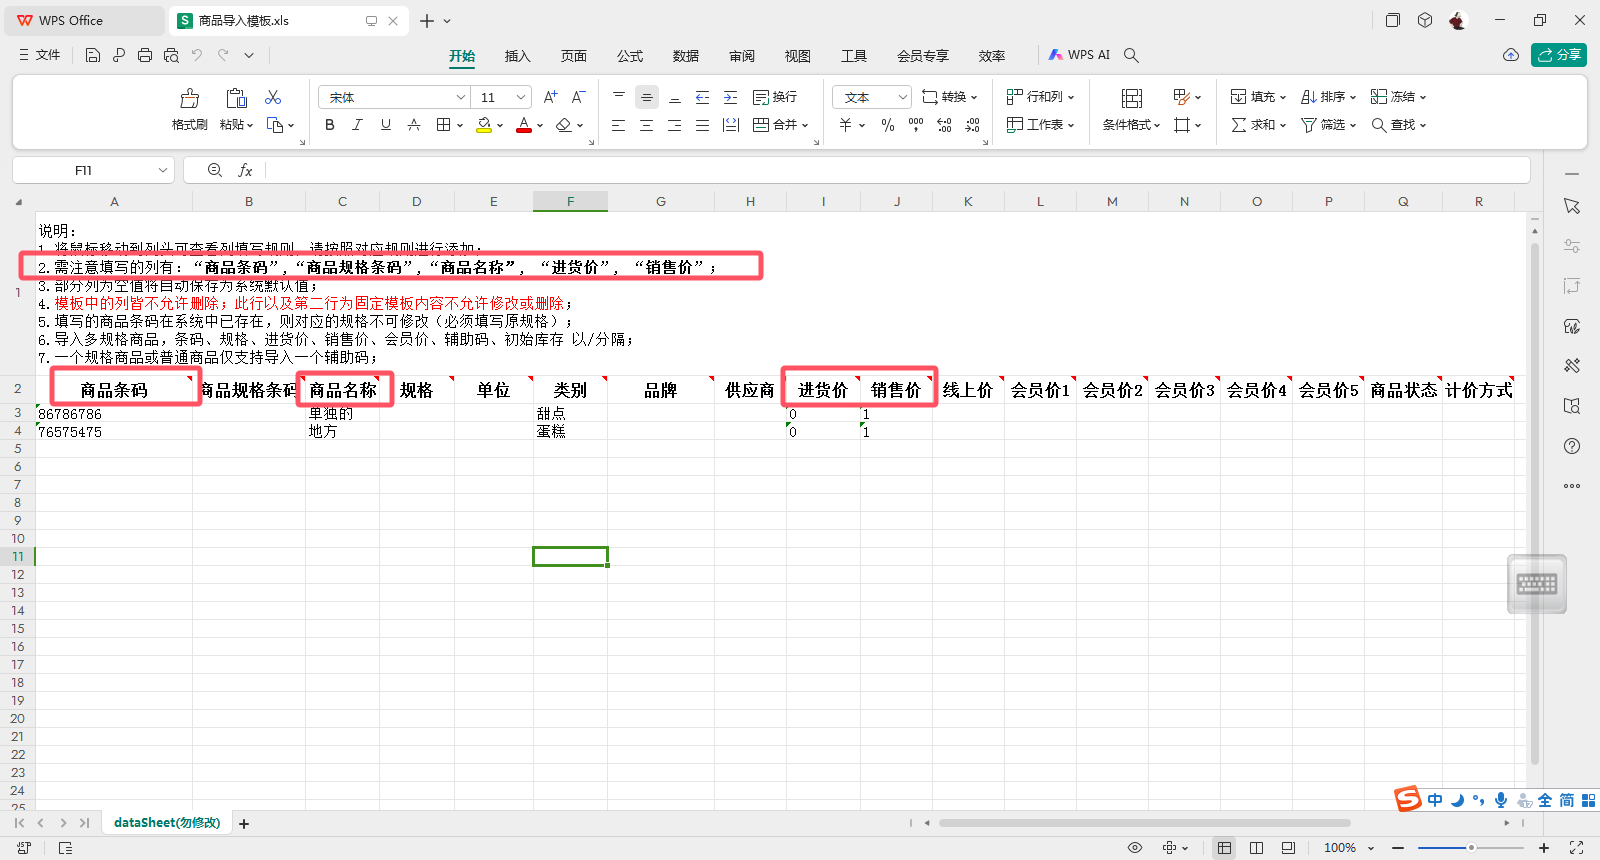Click the increase indent icon

[x=730, y=97]
